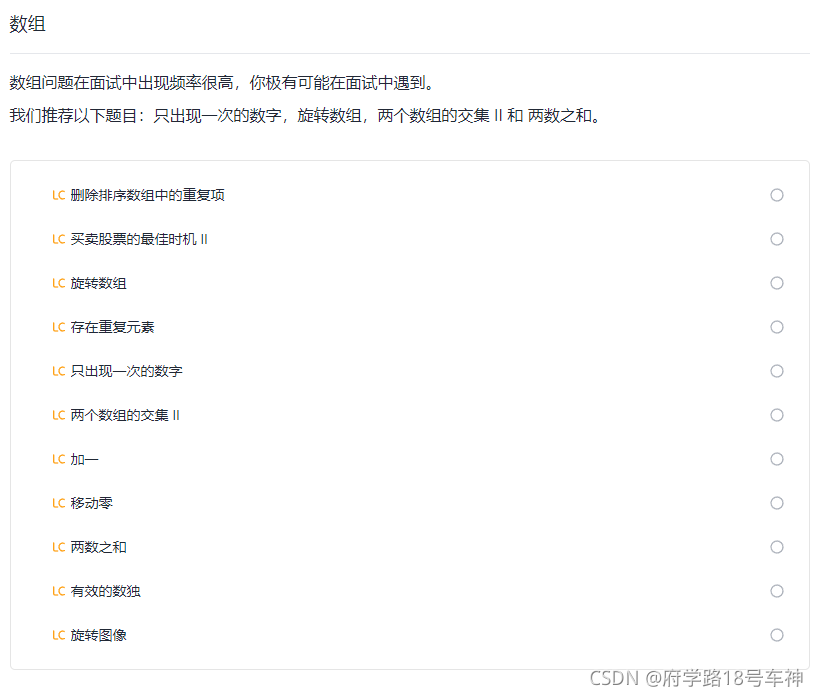Open 两个数组的交集 II in the problem list

[125, 415]
